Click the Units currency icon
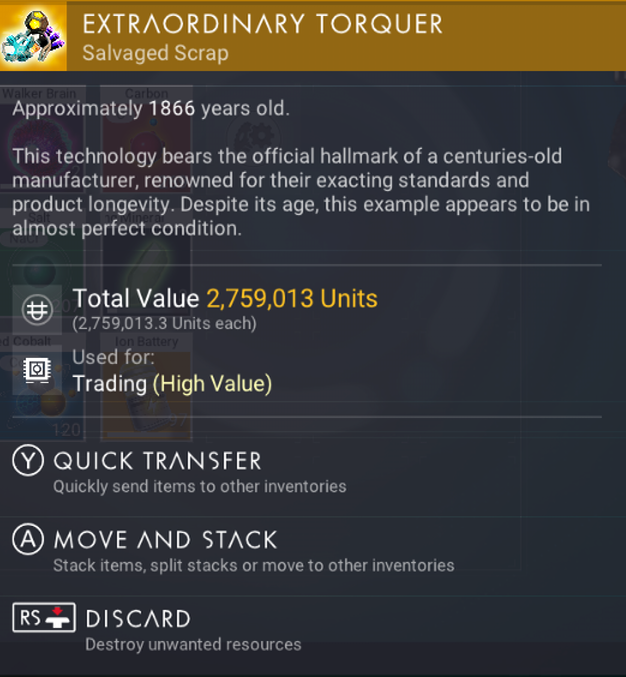The image size is (626, 677). (x=37, y=310)
